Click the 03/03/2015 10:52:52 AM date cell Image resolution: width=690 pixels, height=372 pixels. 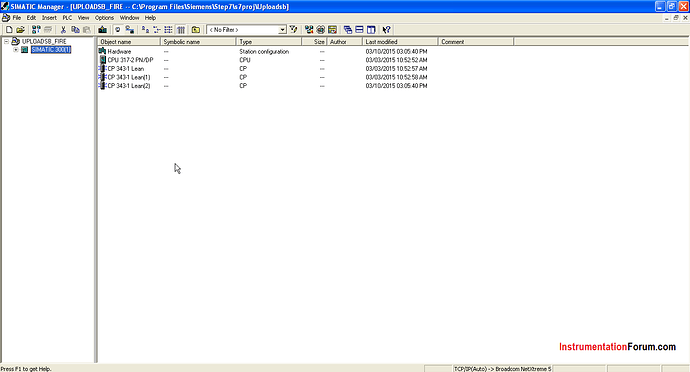click(x=396, y=60)
